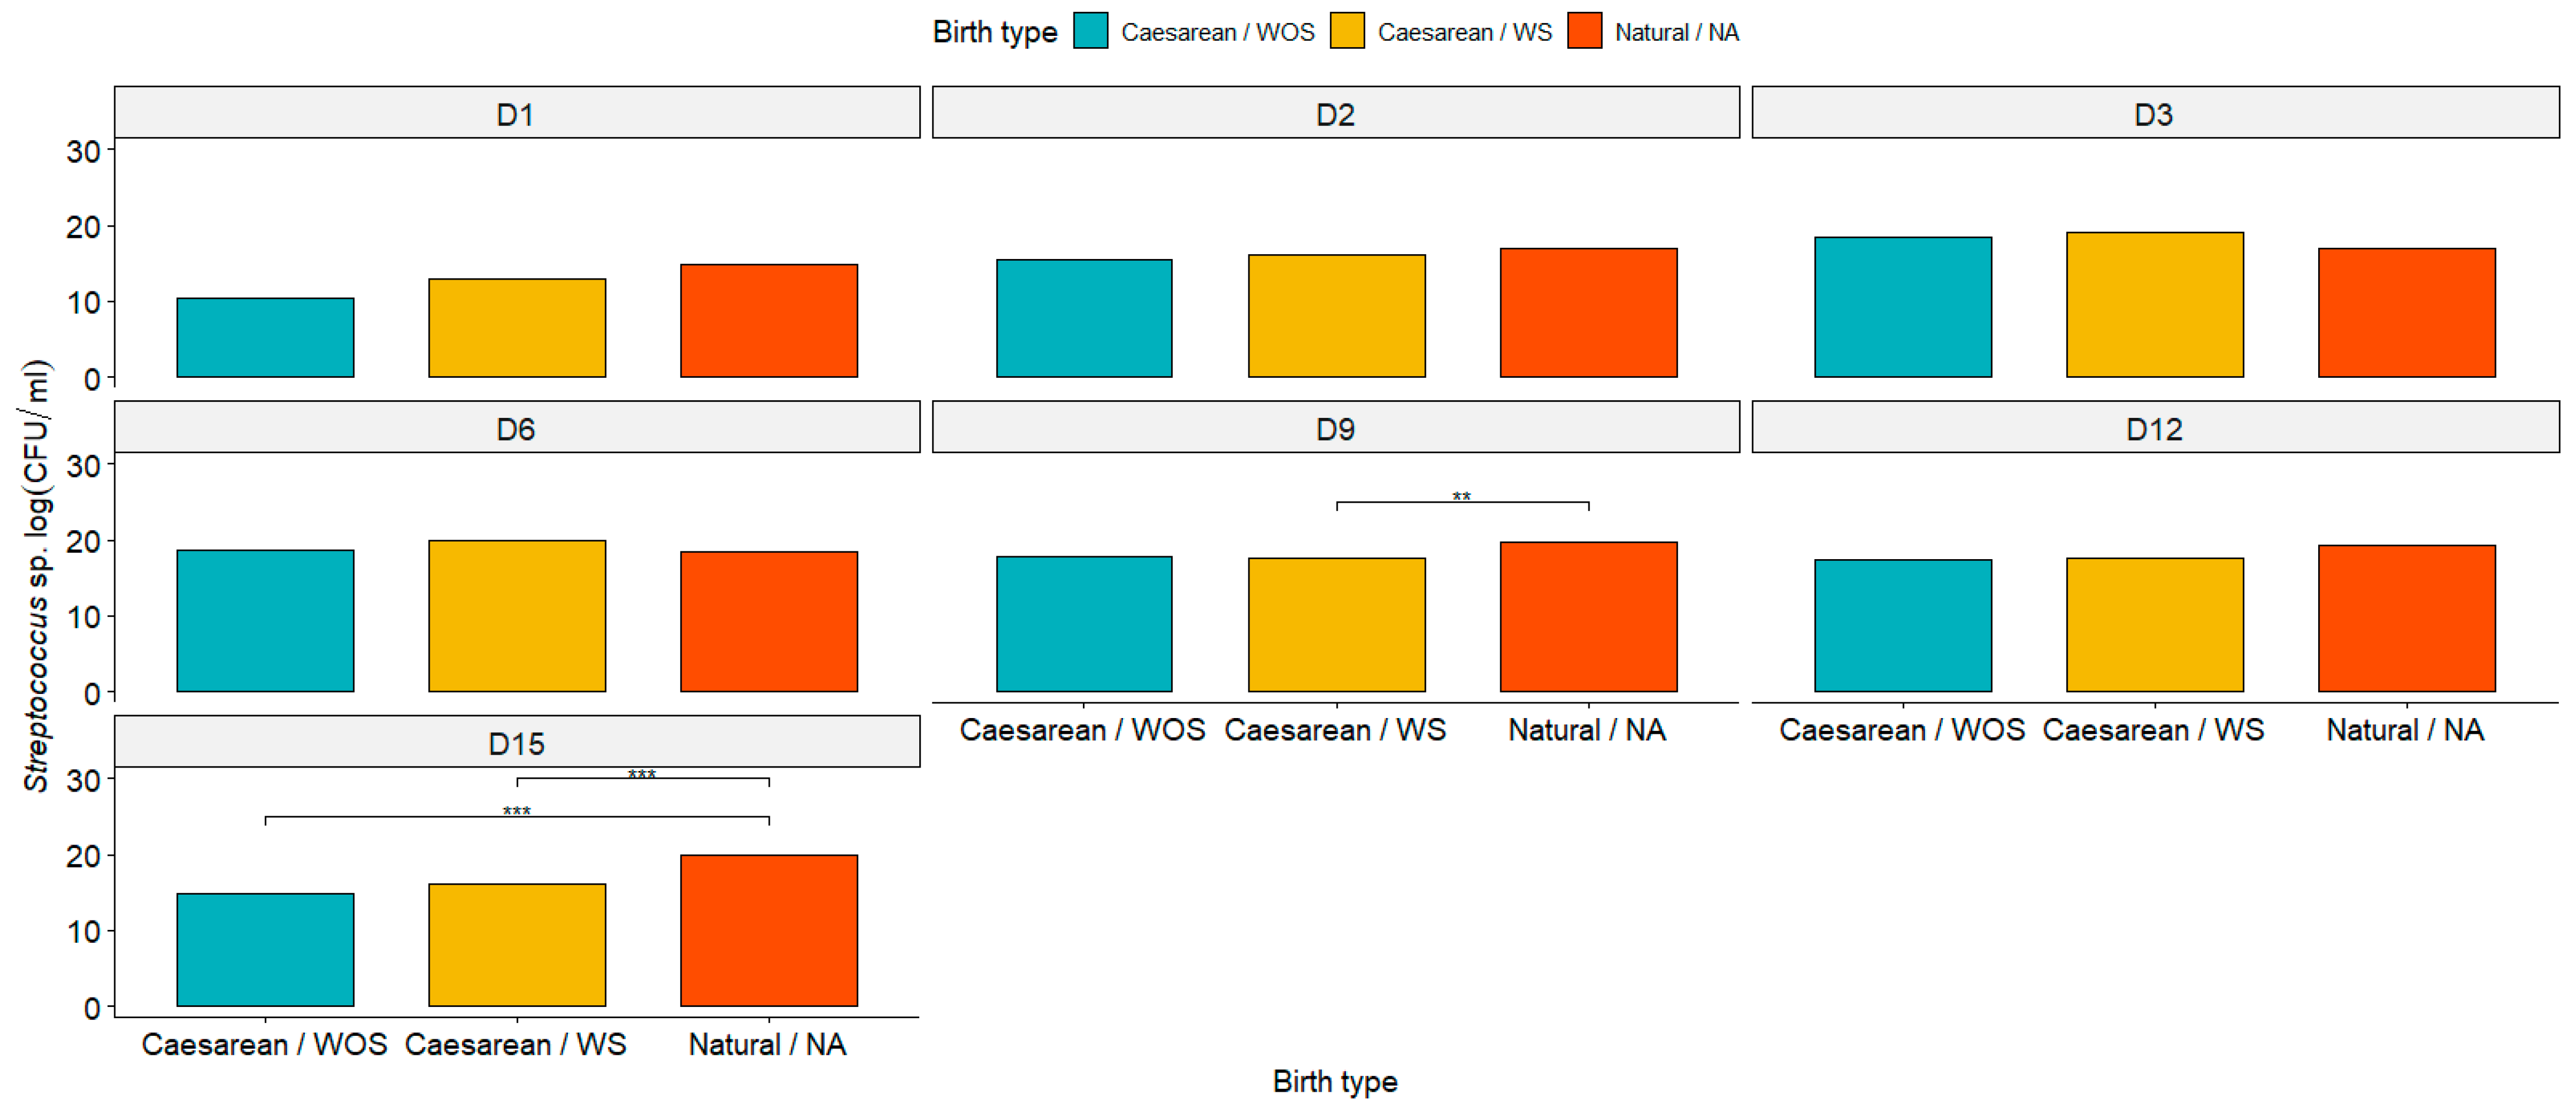The width and height of the screenshot is (2576, 1110).
Task: Select the D2 panel header strip
Action: pos(1335,113)
